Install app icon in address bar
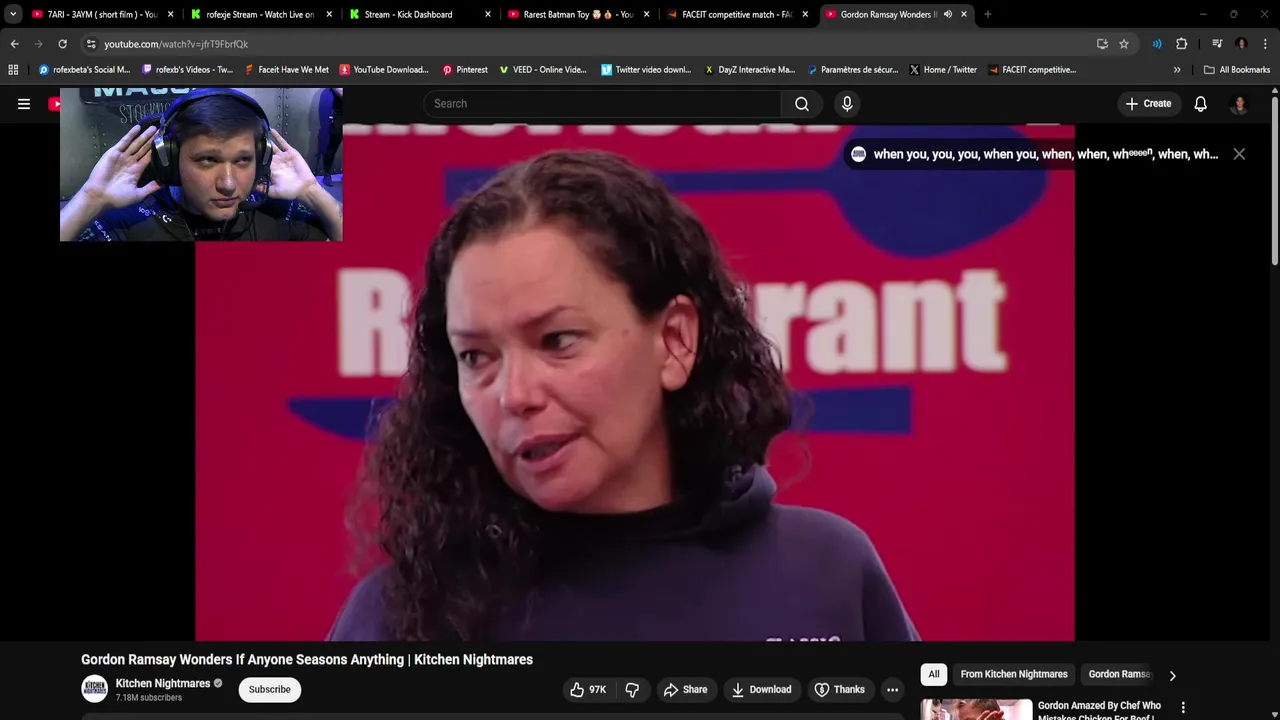The width and height of the screenshot is (1280, 720). tap(1102, 44)
